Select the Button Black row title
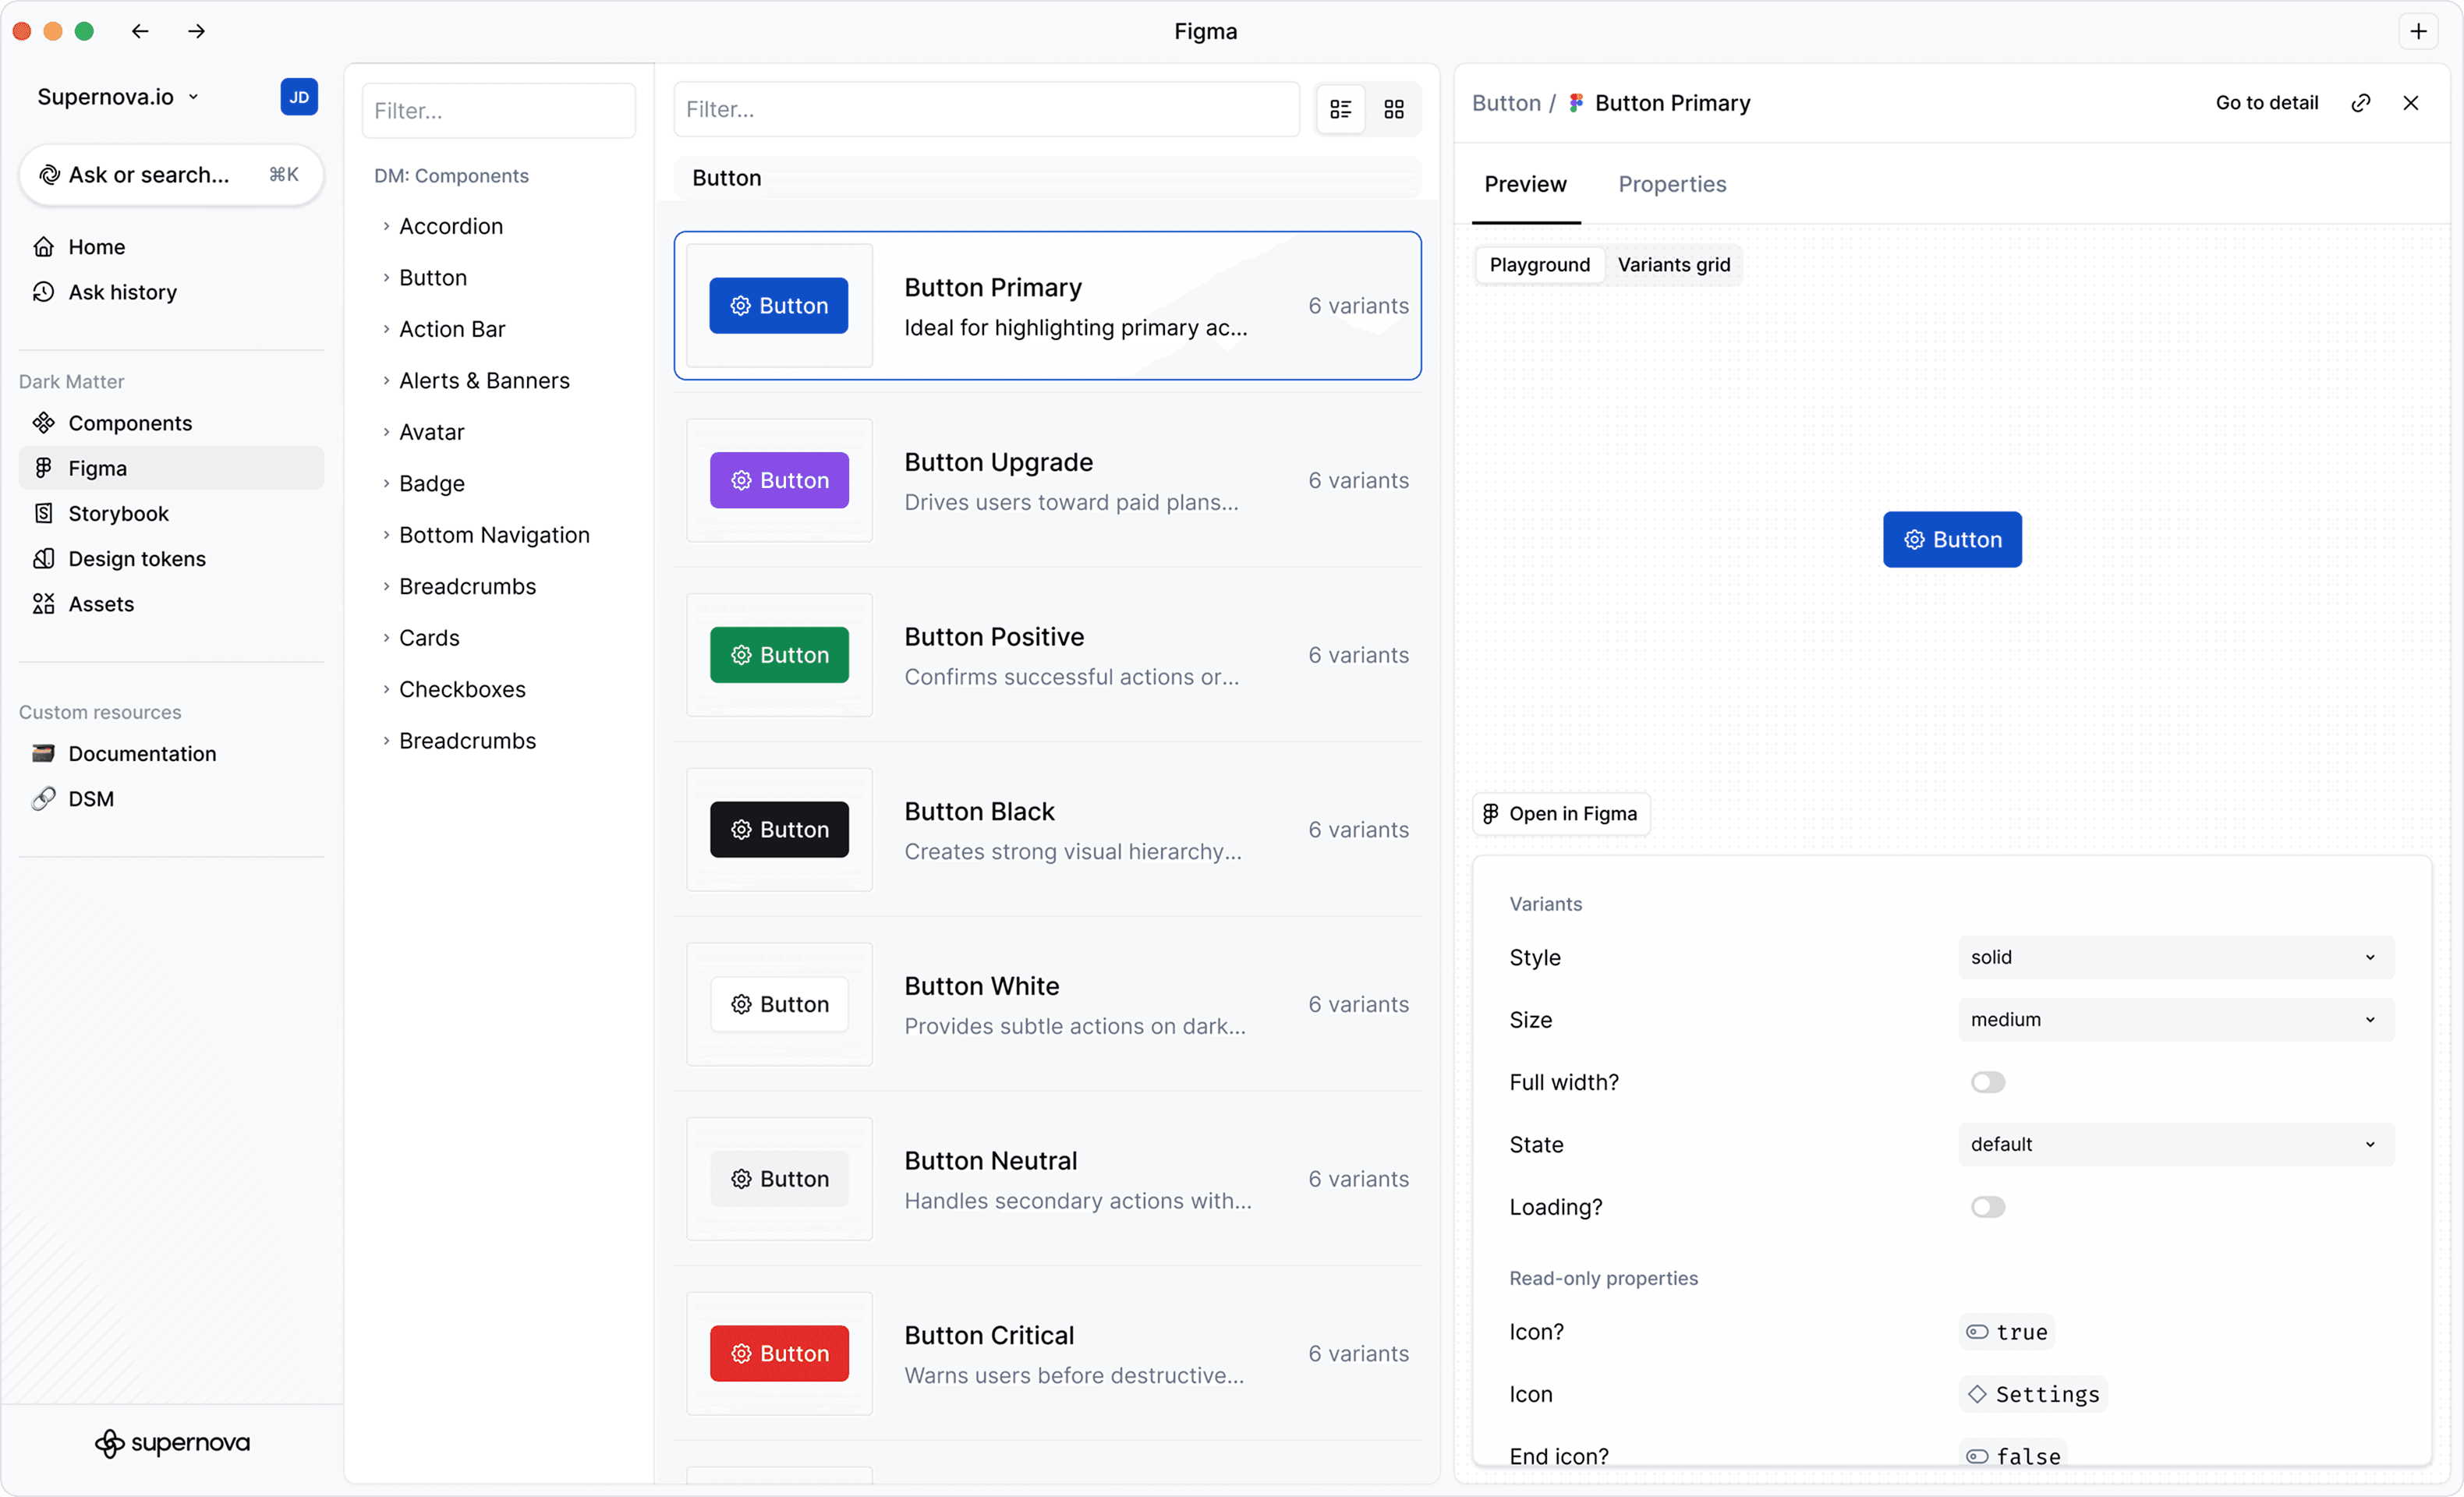This screenshot has height=1497, width=2464. tap(979, 812)
